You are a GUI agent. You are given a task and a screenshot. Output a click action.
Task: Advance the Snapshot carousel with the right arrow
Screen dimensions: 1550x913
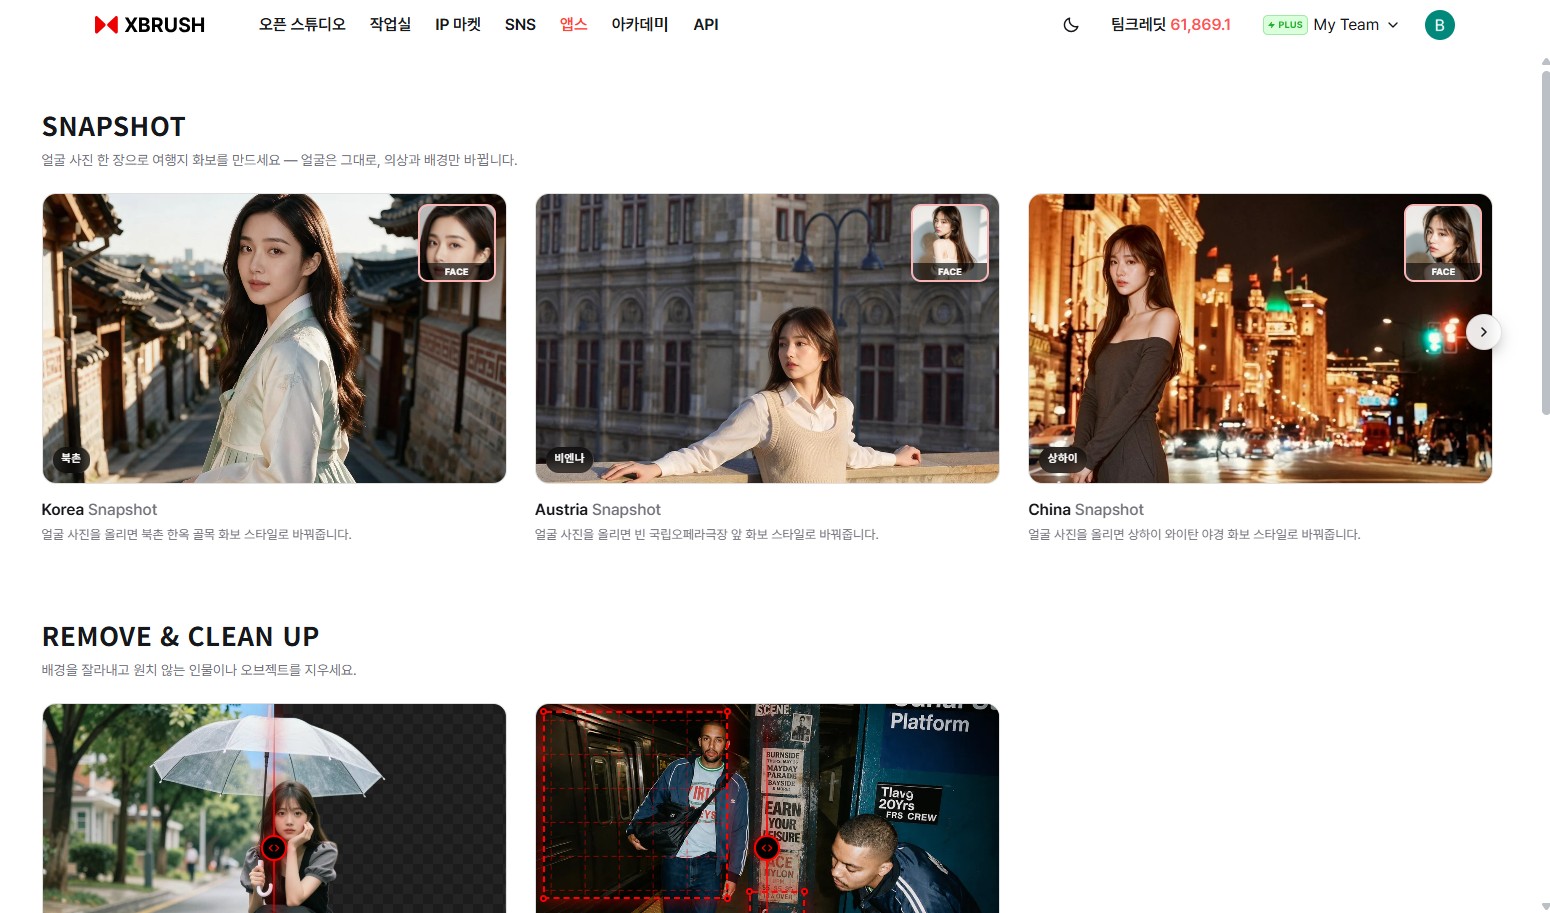tap(1484, 332)
